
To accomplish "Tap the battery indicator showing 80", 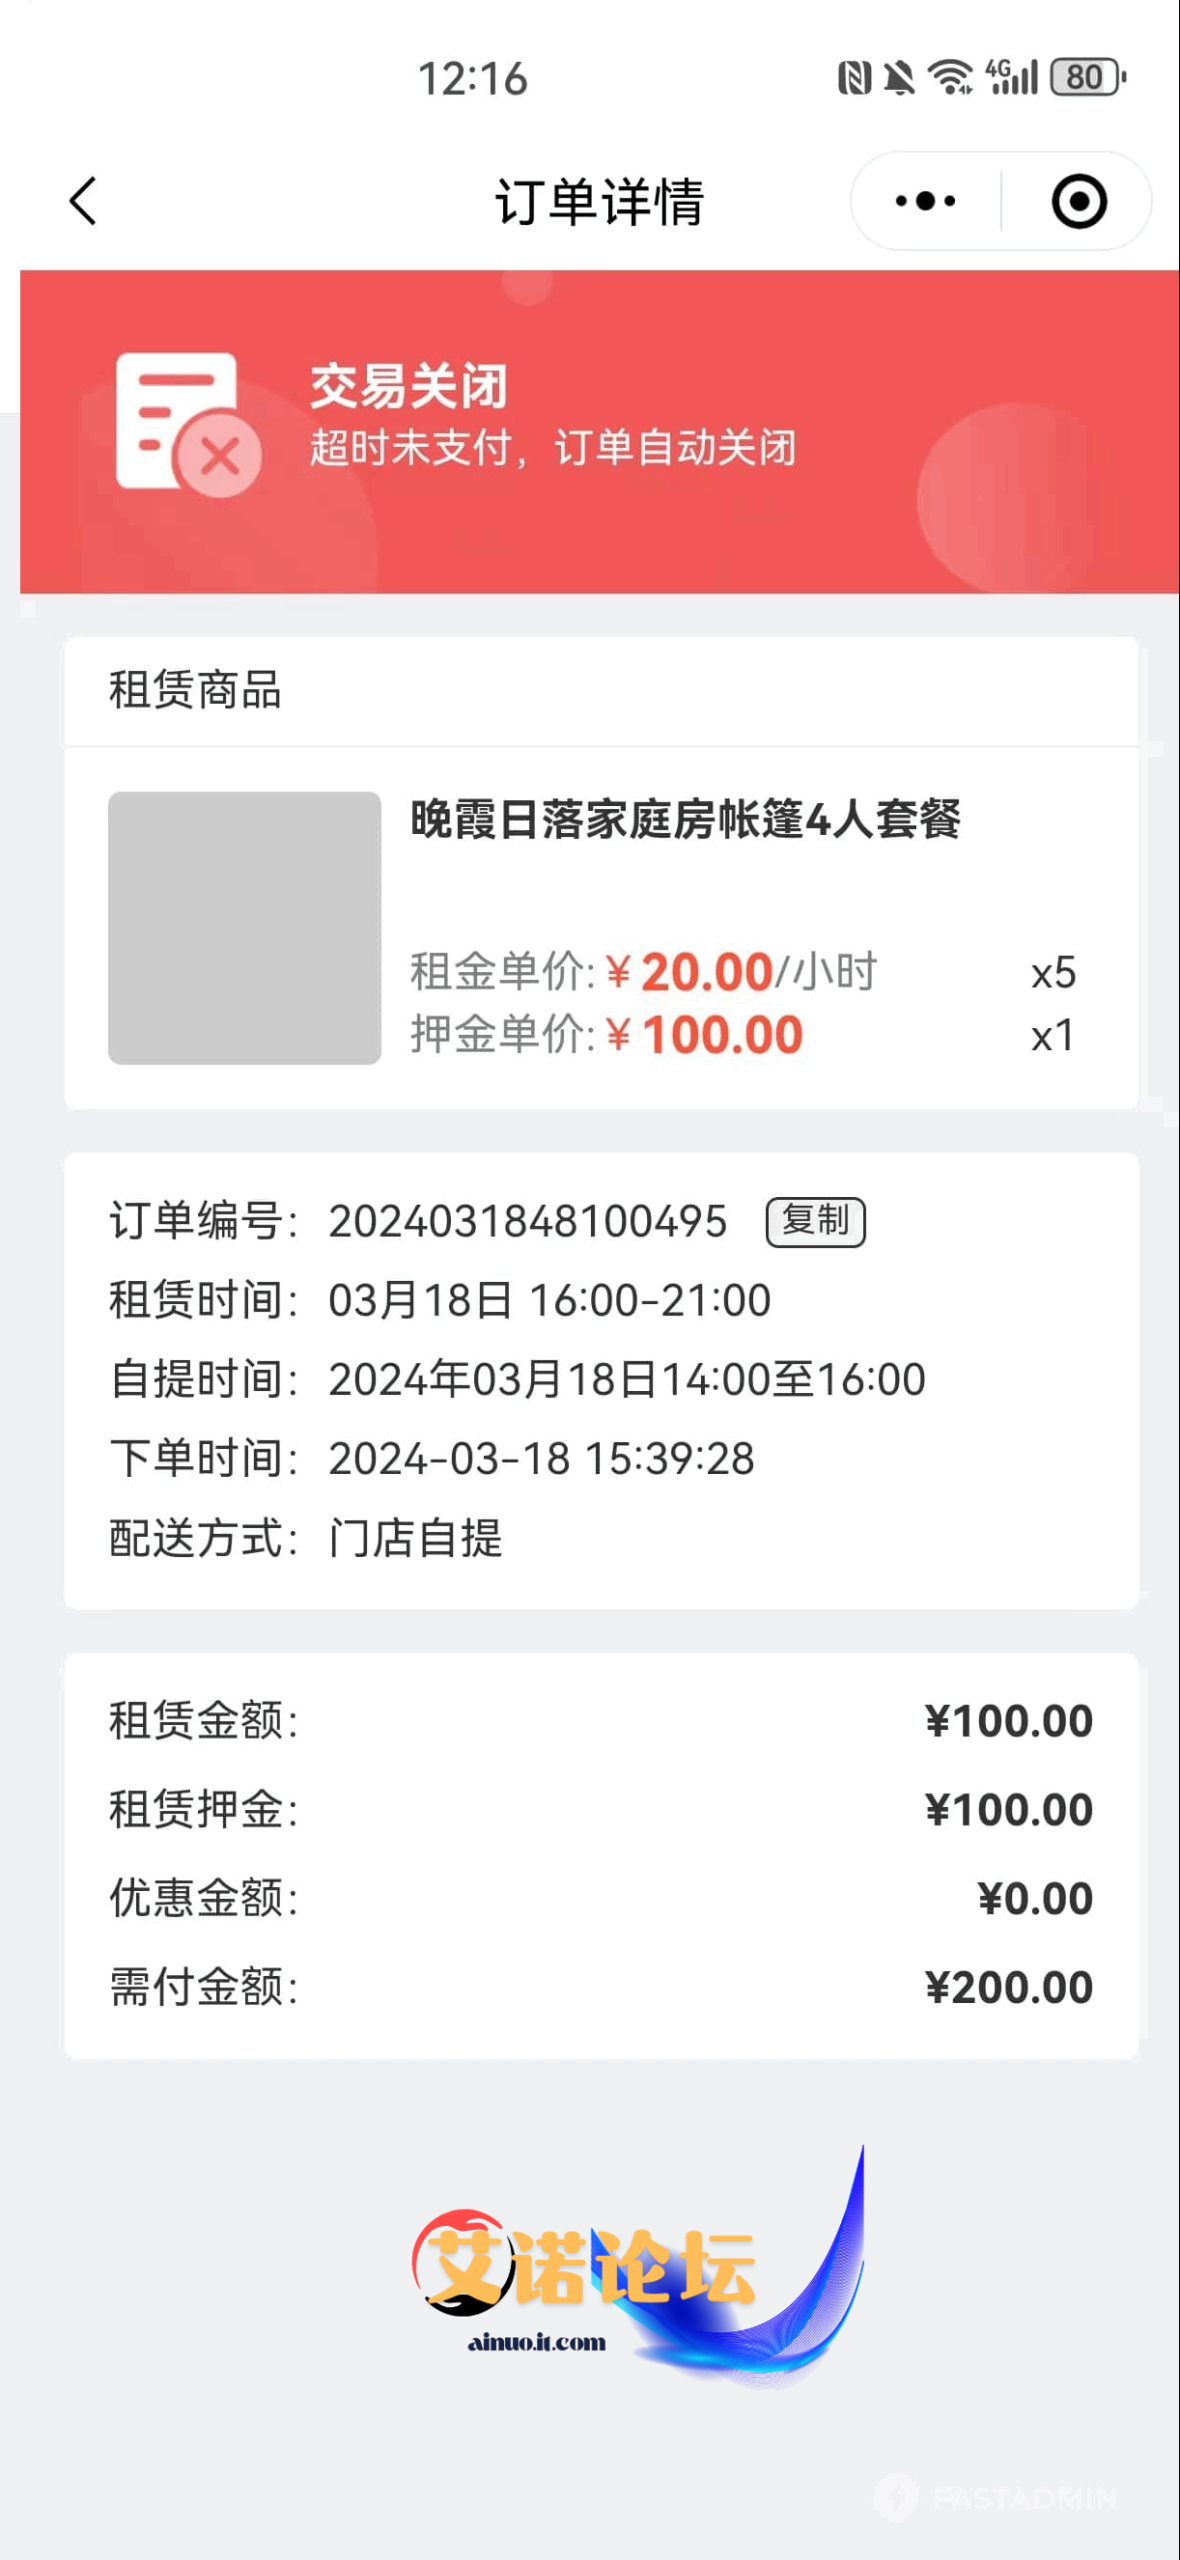I will (1088, 77).
